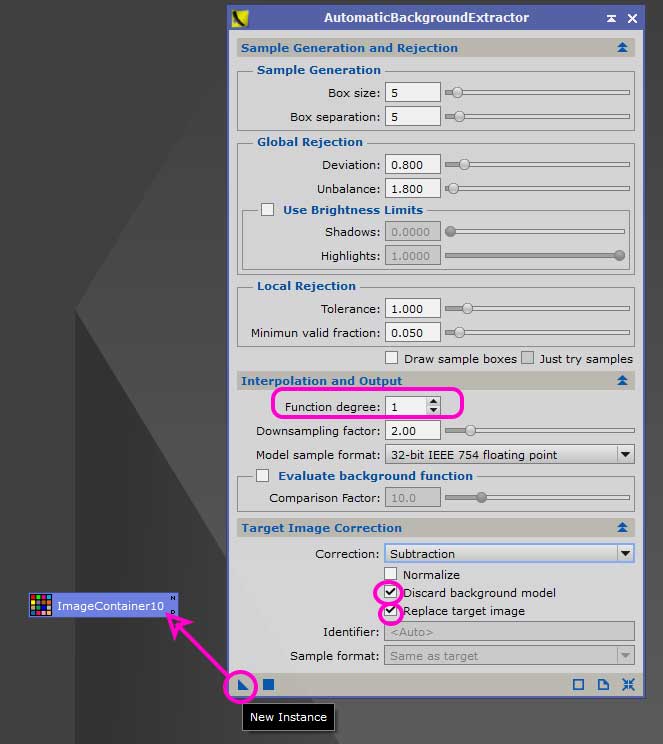Click the Tolerance slider handle
663x744 pixels.
coord(467,308)
